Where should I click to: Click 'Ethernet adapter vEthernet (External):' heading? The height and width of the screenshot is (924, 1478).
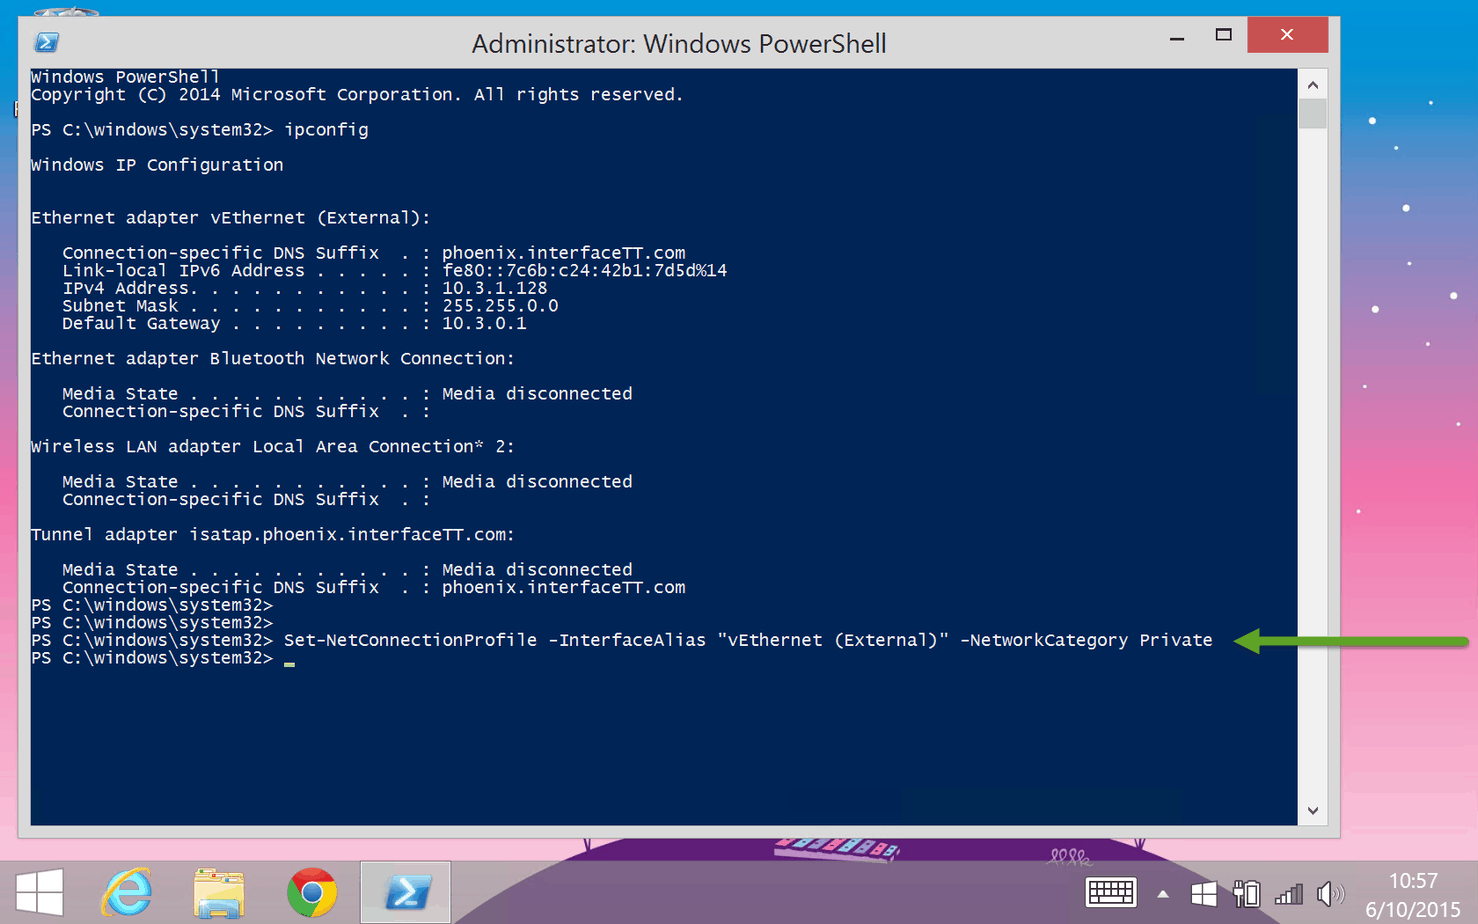click(231, 218)
